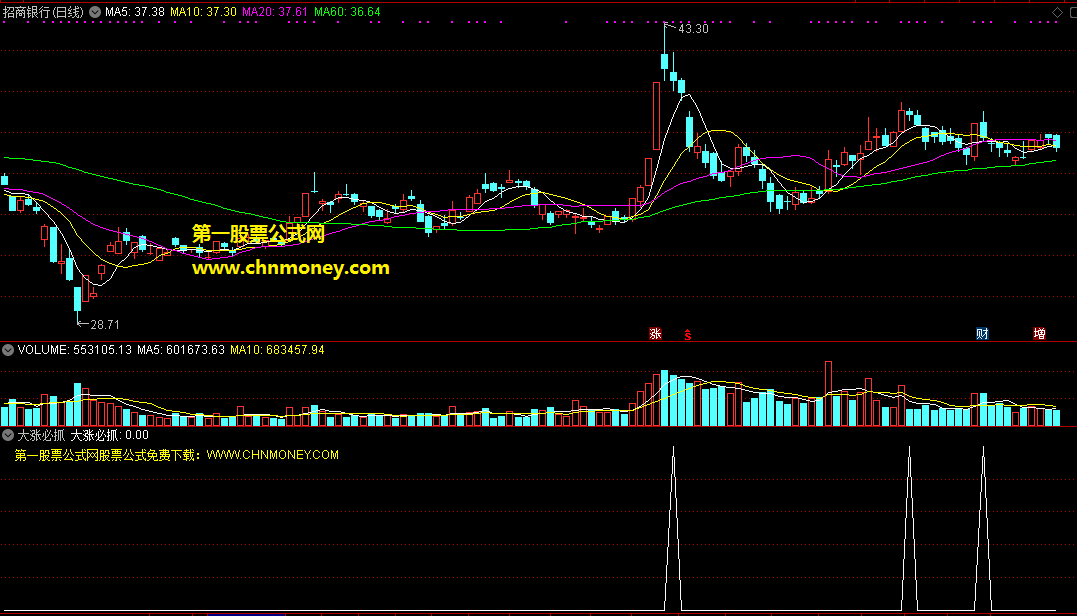The width and height of the screenshot is (1077, 616).
Task: Click the MA5: 37.38 label
Action: coord(135,12)
